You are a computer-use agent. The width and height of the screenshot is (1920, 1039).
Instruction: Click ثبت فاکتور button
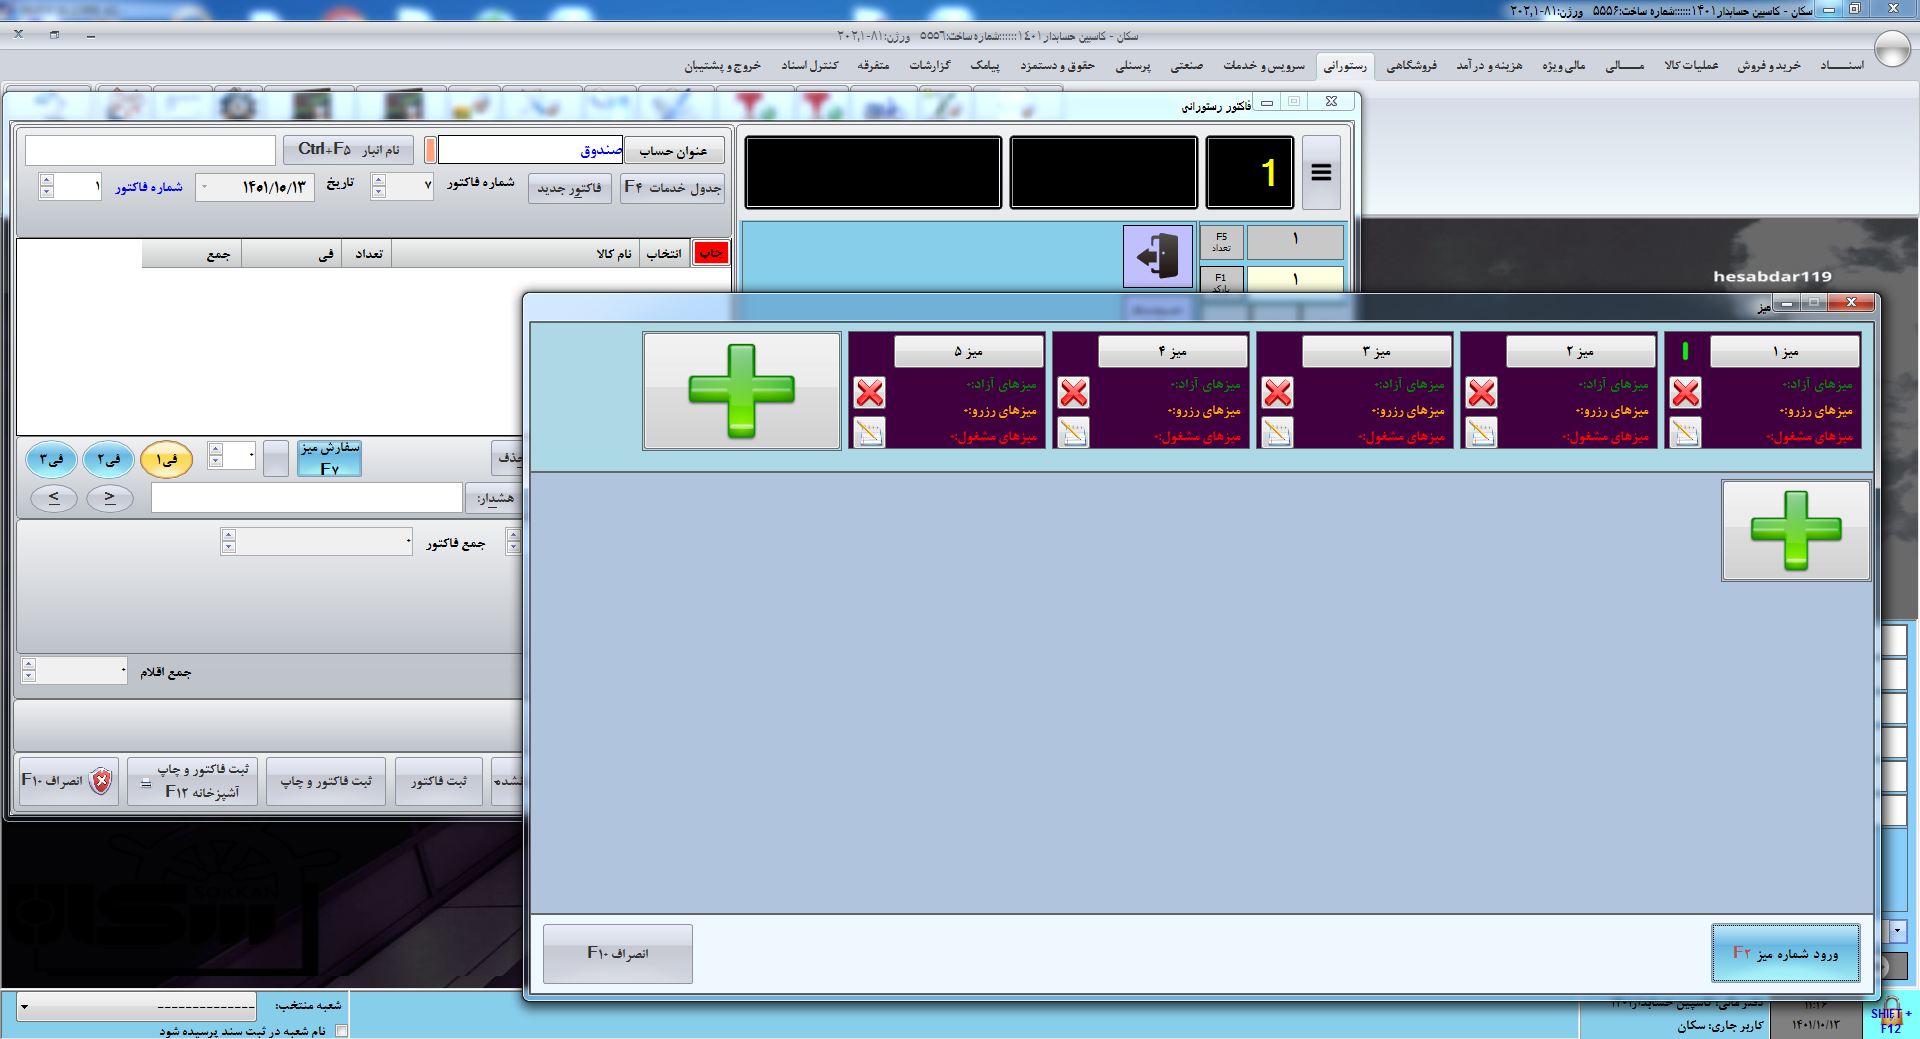(x=439, y=781)
